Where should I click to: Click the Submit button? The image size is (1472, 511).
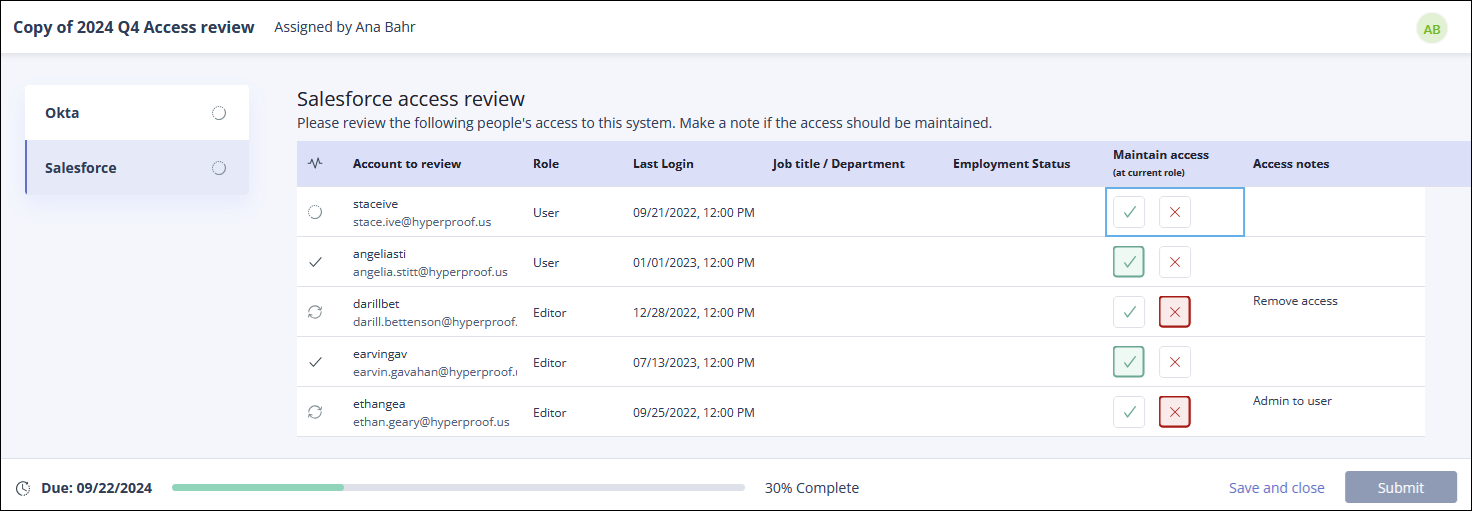point(1401,487)
